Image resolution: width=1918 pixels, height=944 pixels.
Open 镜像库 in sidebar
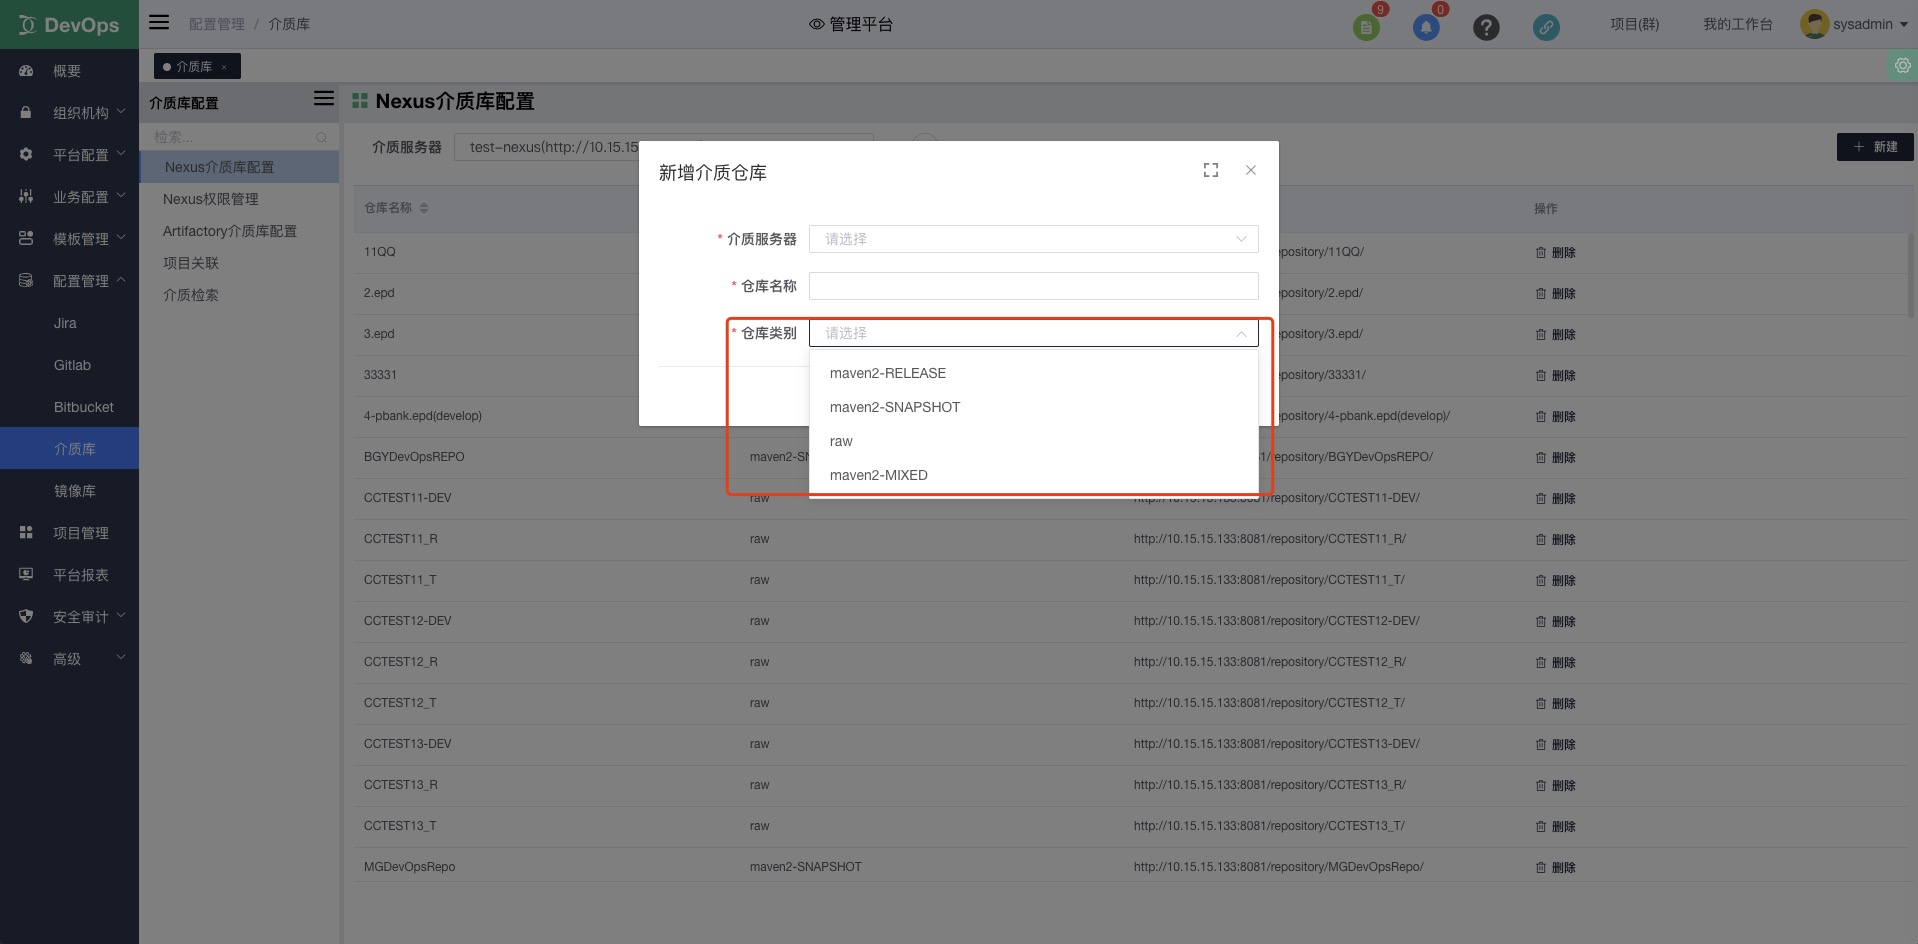pyautogui.click(x=69, y=491)
